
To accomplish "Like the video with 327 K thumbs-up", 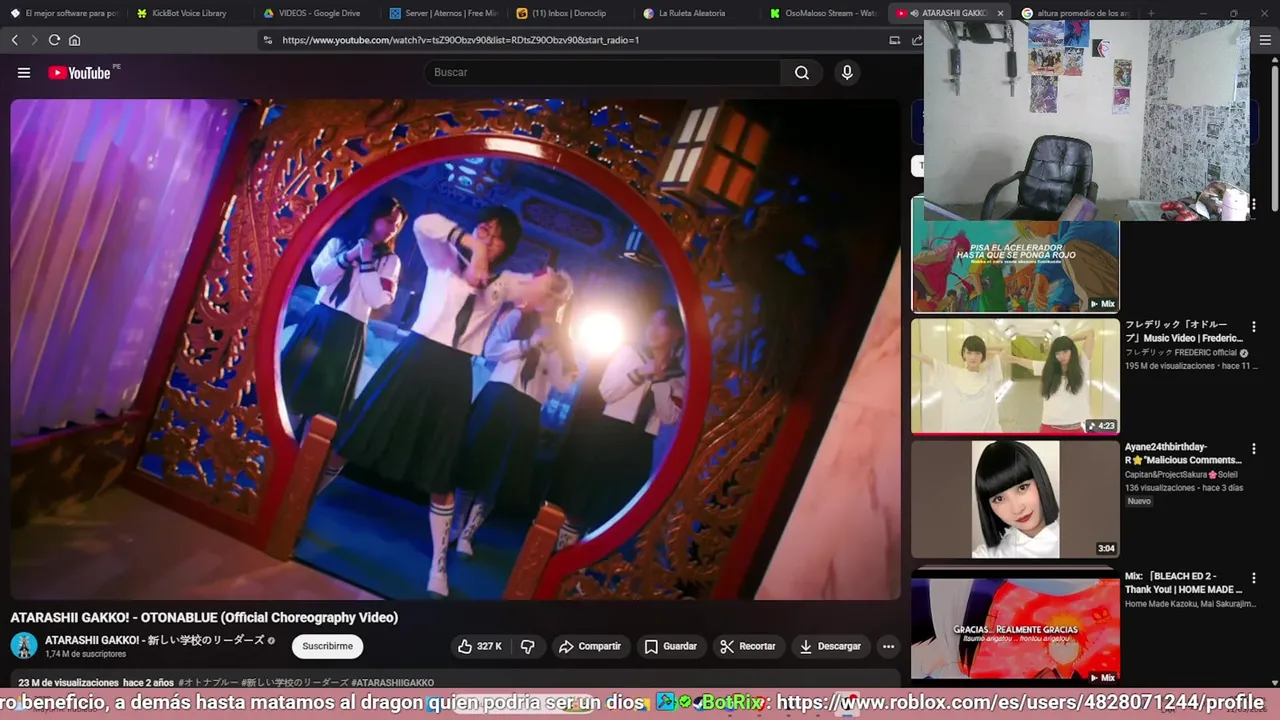I will 480,646.
